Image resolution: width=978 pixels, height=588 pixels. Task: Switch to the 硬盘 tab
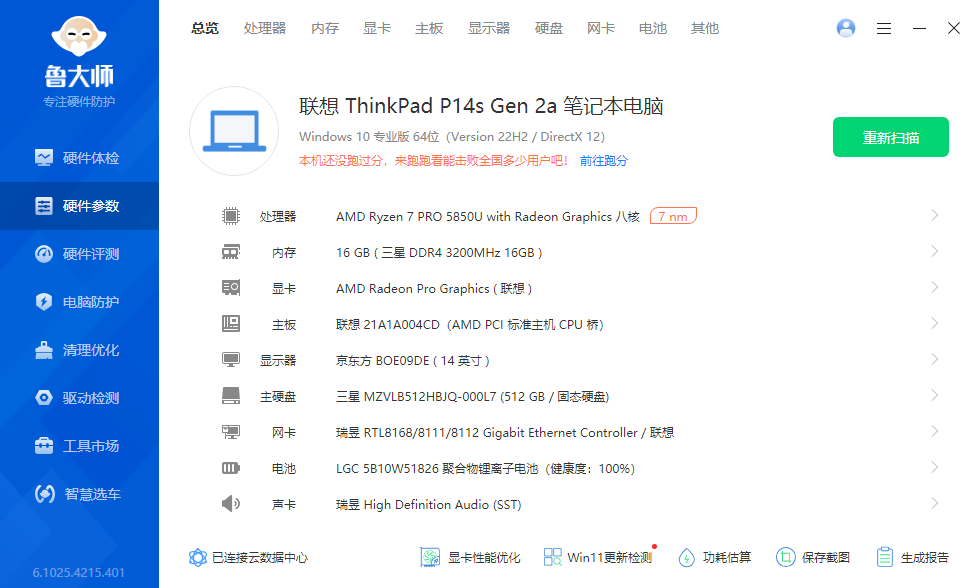549,28
